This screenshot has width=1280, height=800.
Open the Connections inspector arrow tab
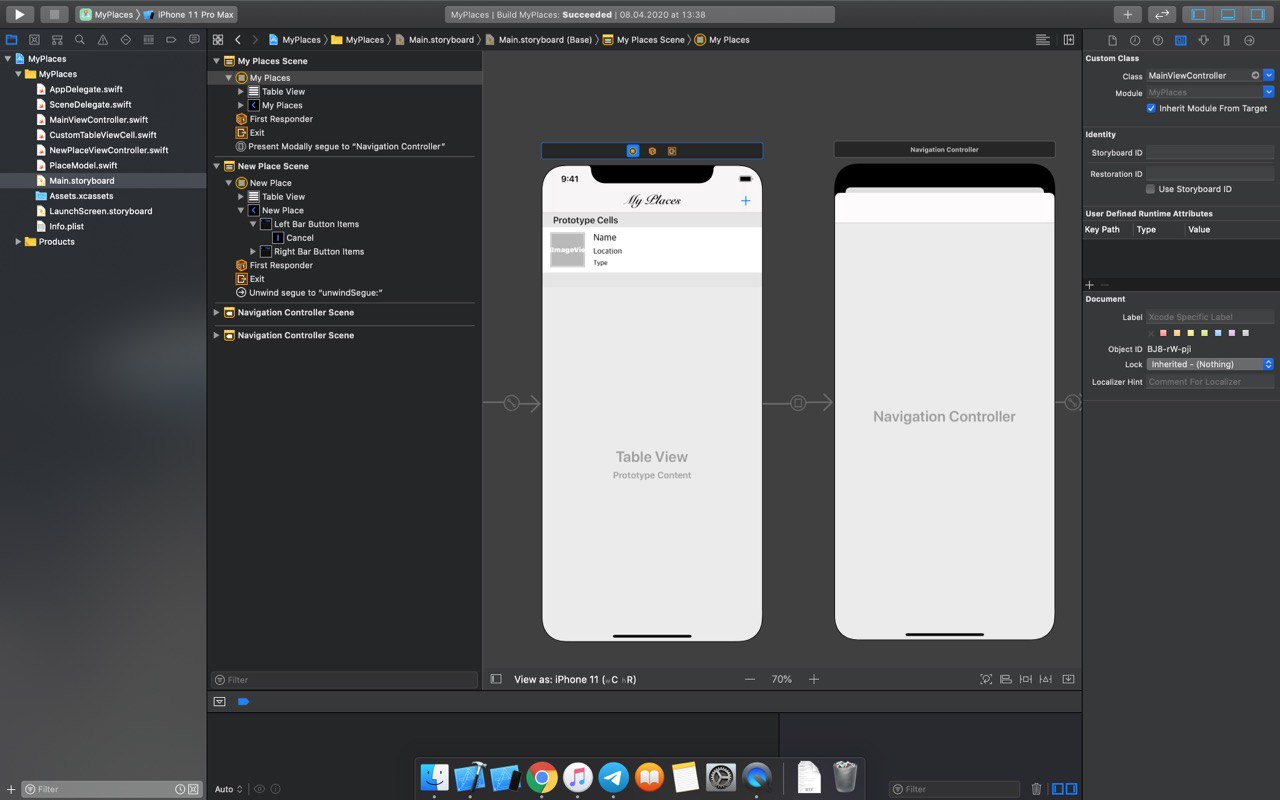point(1249,40)
